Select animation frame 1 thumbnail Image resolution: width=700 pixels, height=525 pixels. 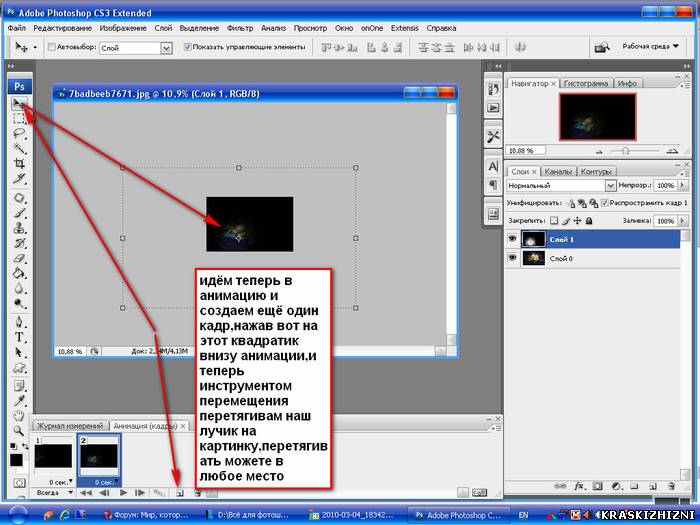[x=53, y=456]
